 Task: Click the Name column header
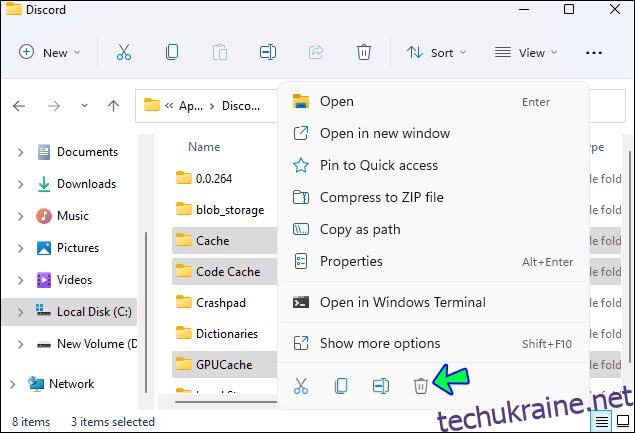coord(204,147)
